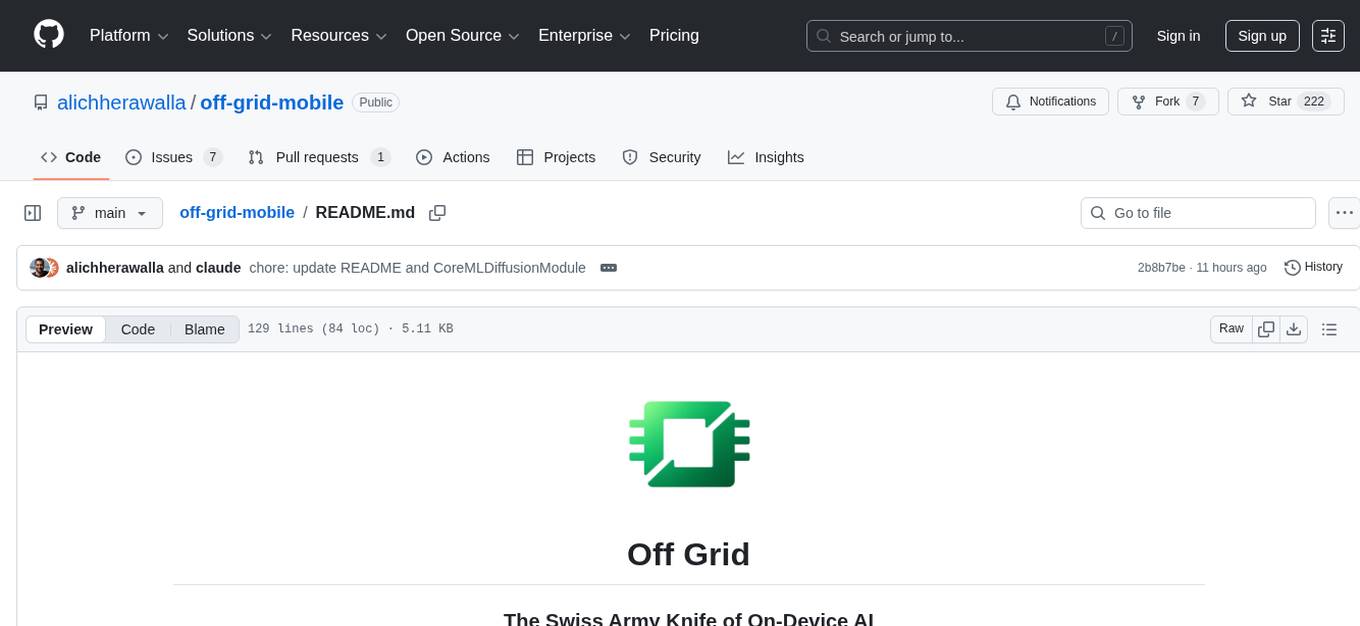Expand the commit message details
This screenshot has width=1360, height=626.
(608, 267)
